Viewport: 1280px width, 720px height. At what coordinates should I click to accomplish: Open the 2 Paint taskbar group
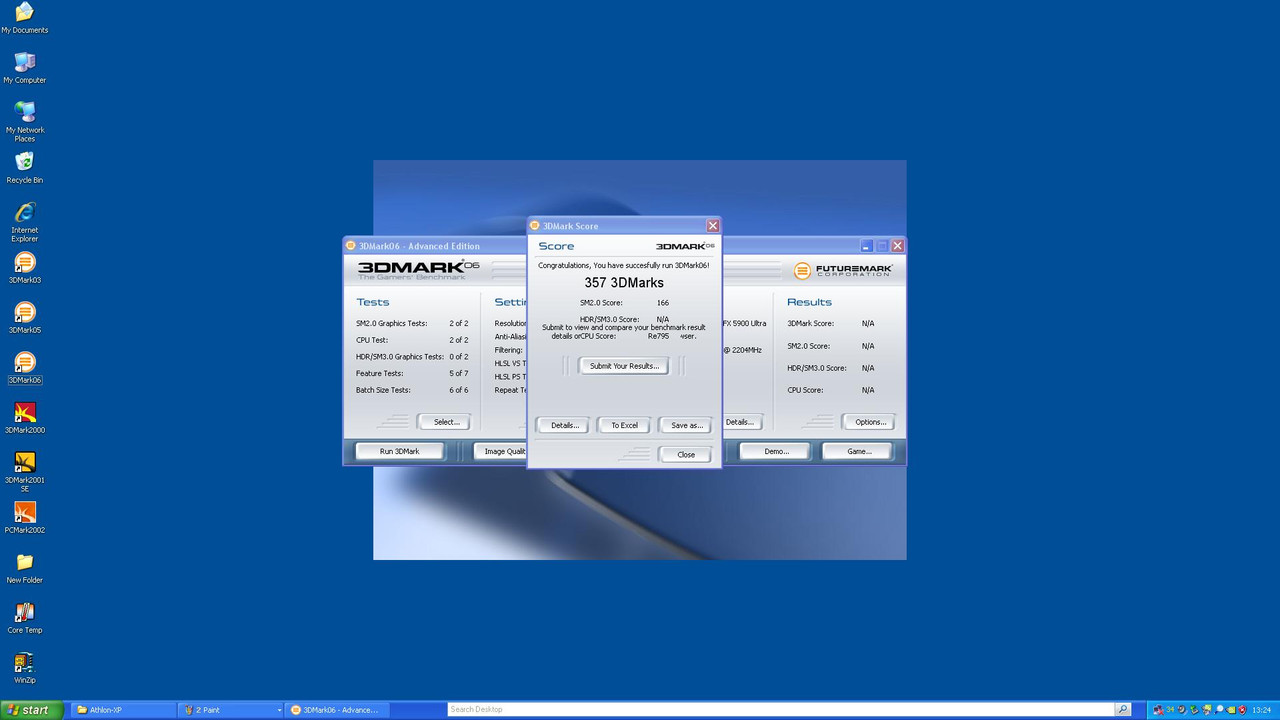click(232, 710)
